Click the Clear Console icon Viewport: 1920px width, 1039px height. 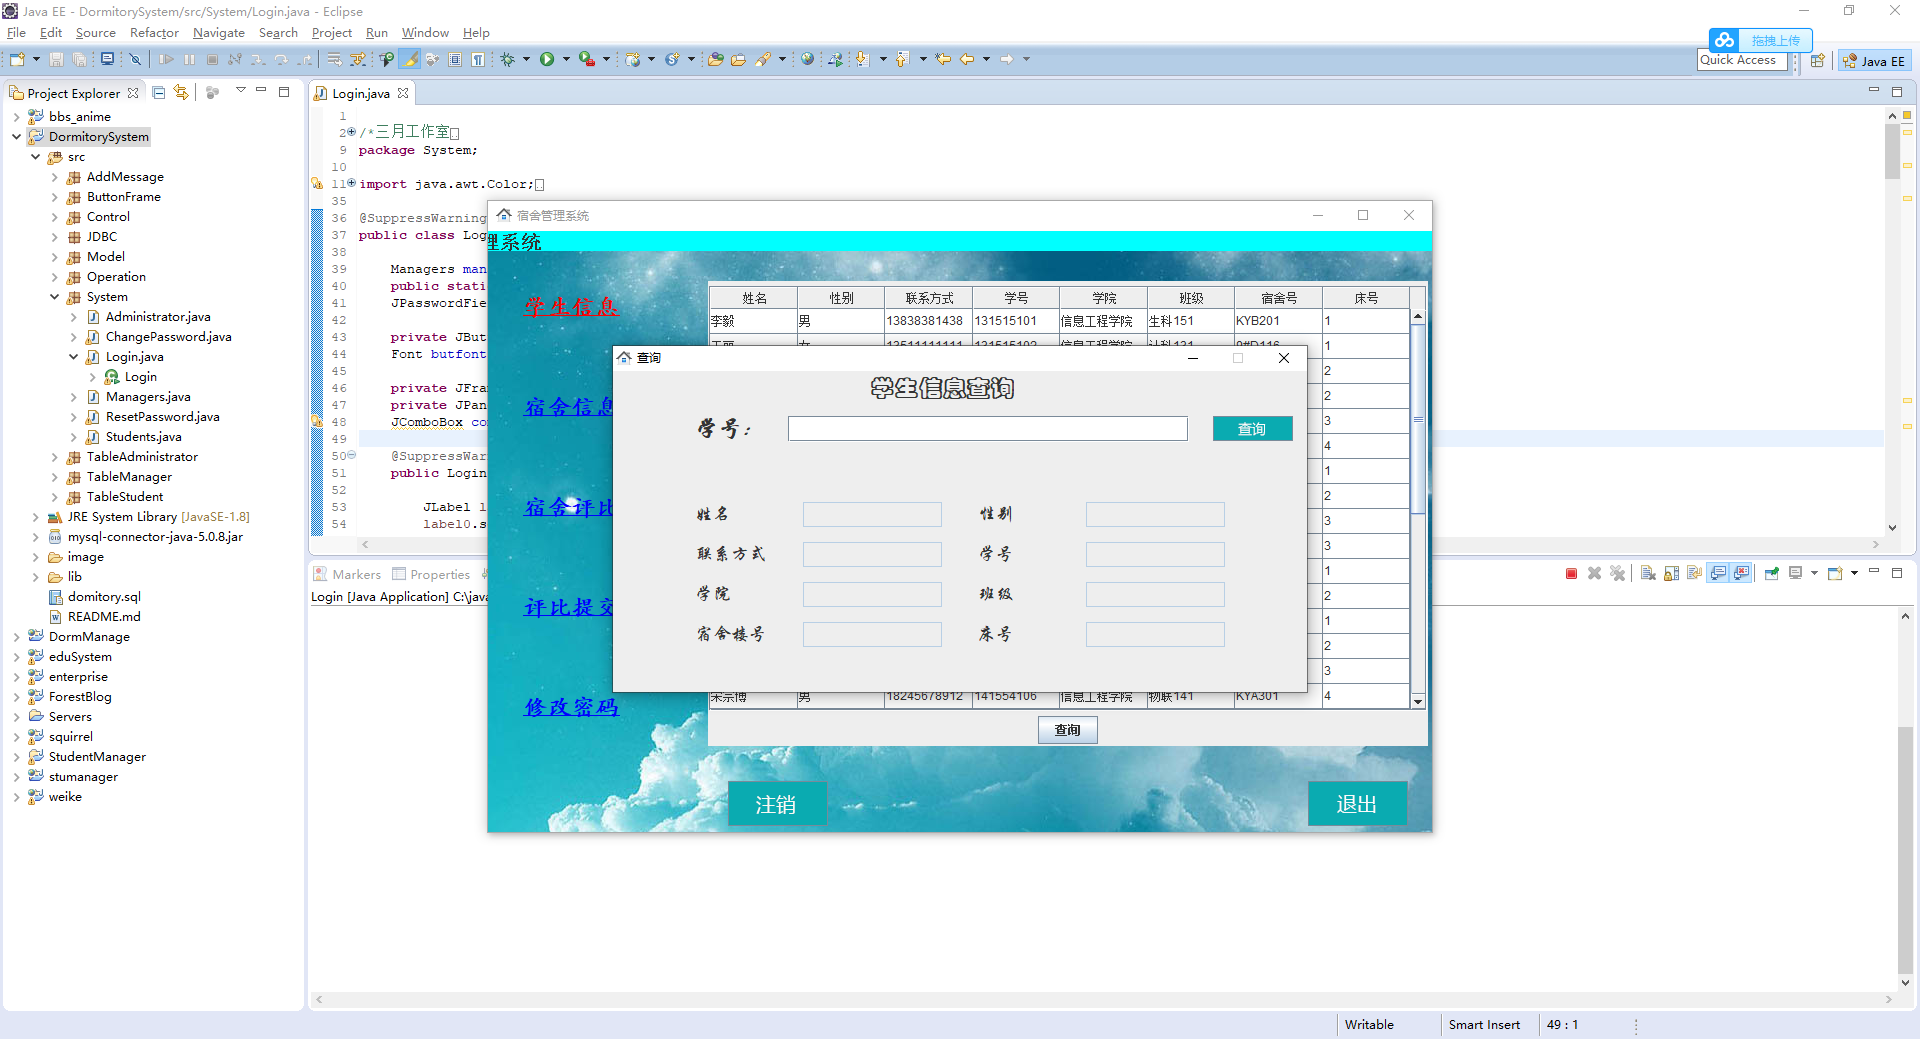coord(1648,573)
